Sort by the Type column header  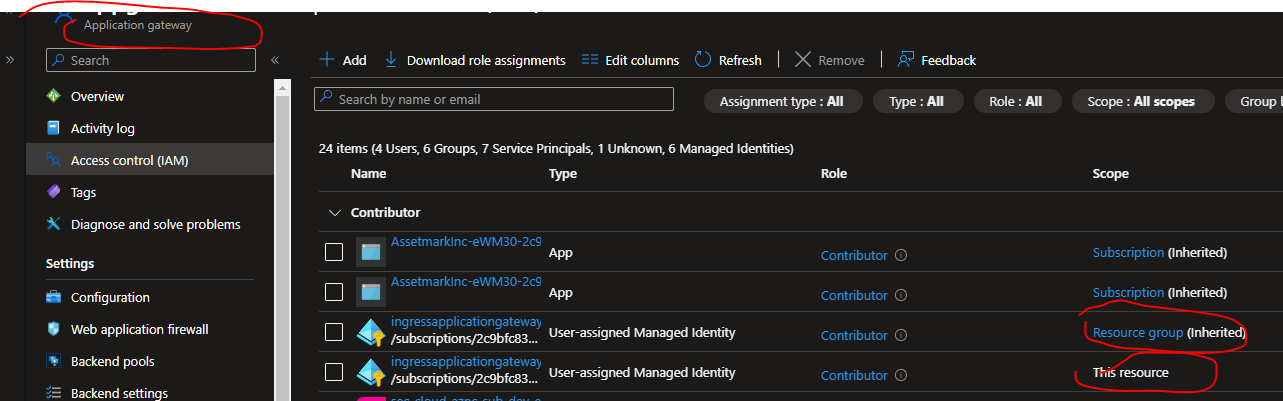[x=563, y=173]
